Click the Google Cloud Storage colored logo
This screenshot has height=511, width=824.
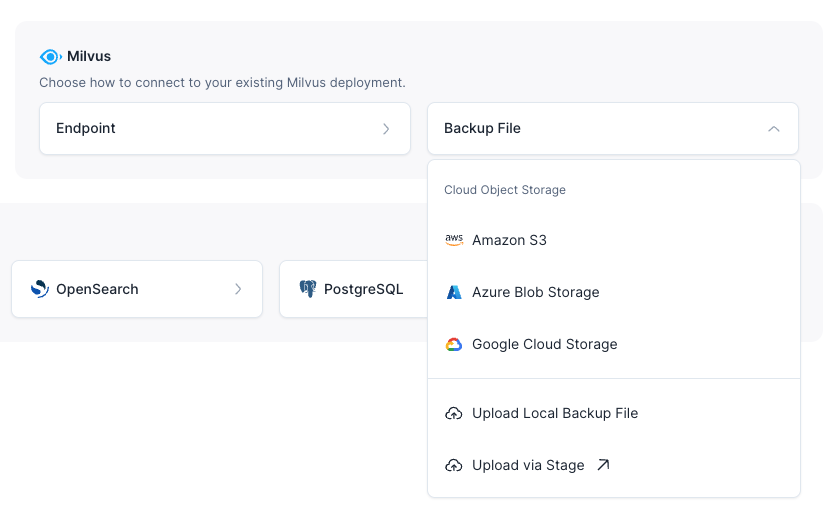[454, 344]
